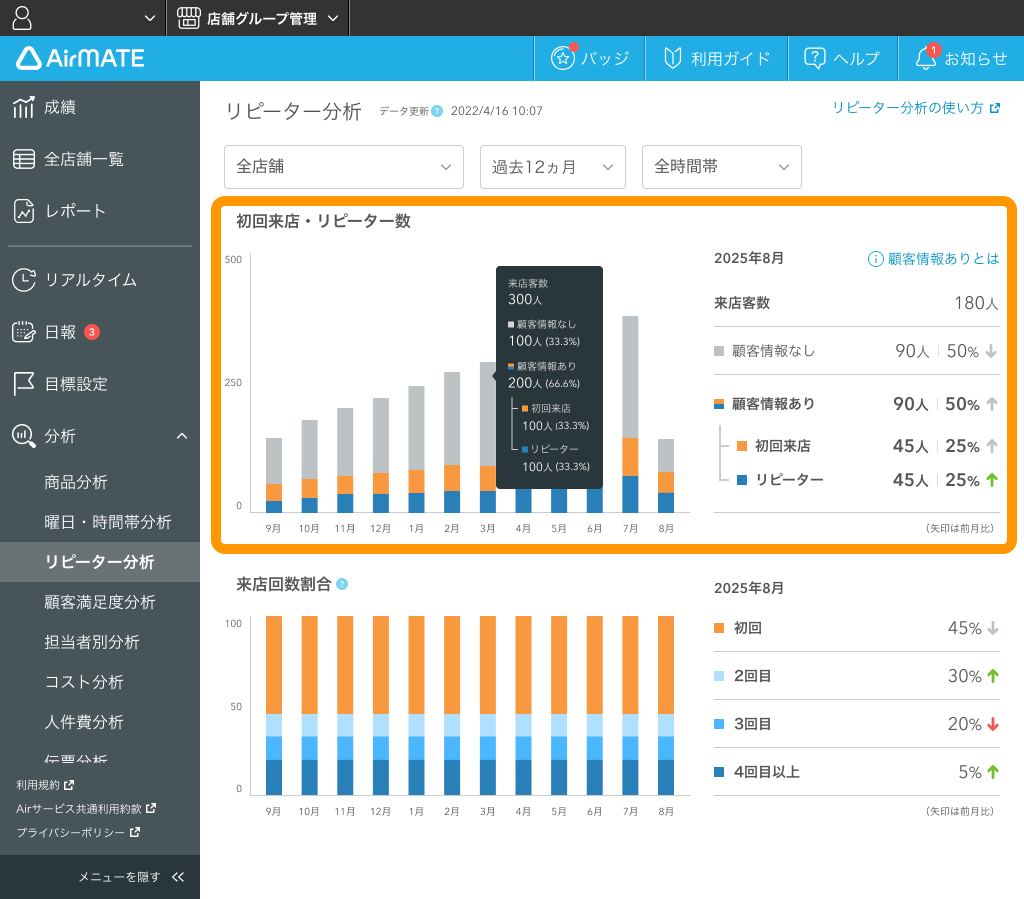
Task: Open the 全店舗 store dropdown
Action: tap(344, 167)
